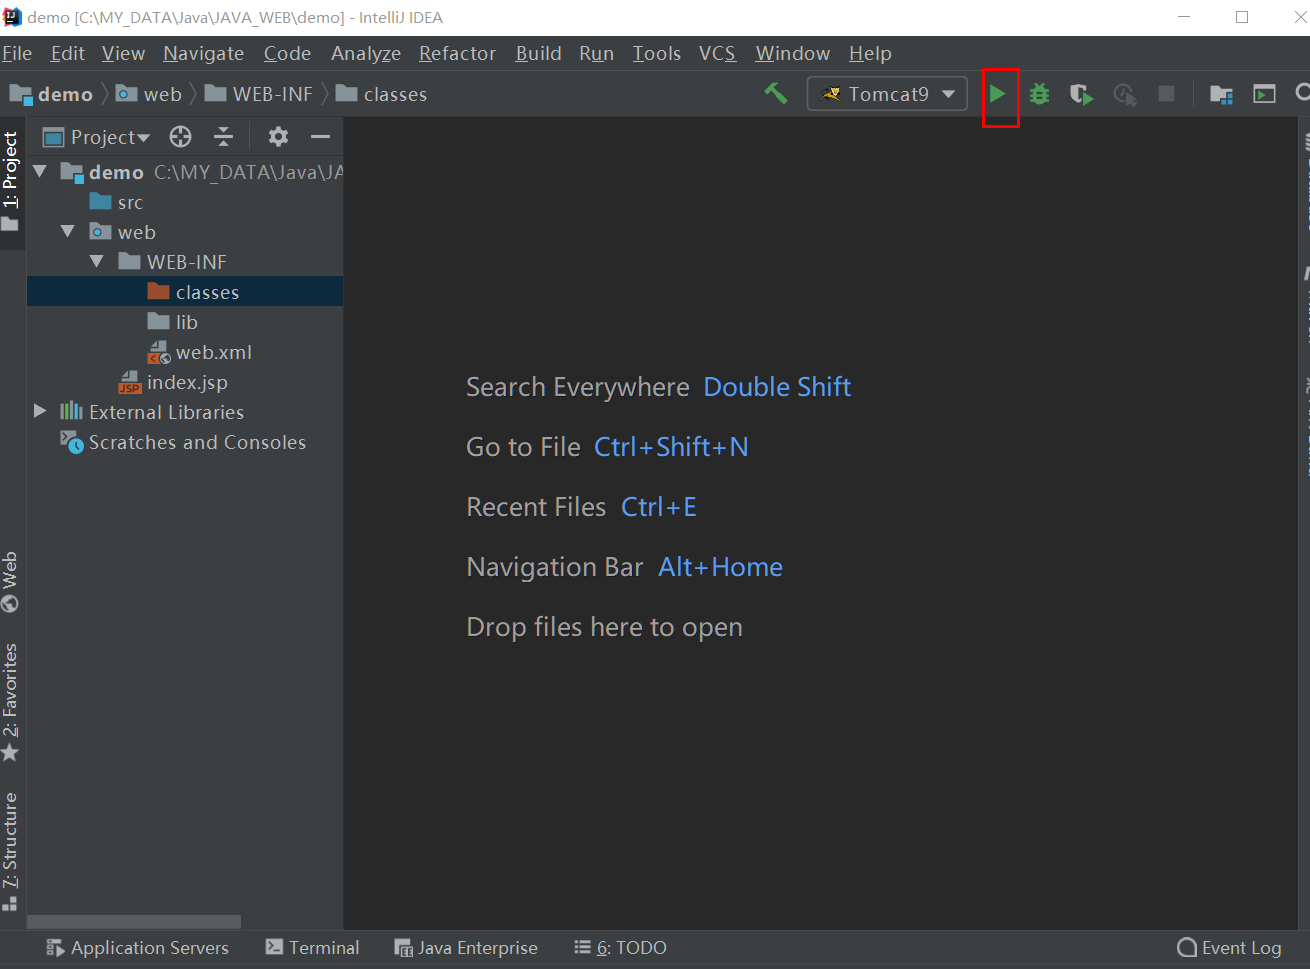Select the classes folder in project tree
The image size is (1310, 969).
coord(185,291)
